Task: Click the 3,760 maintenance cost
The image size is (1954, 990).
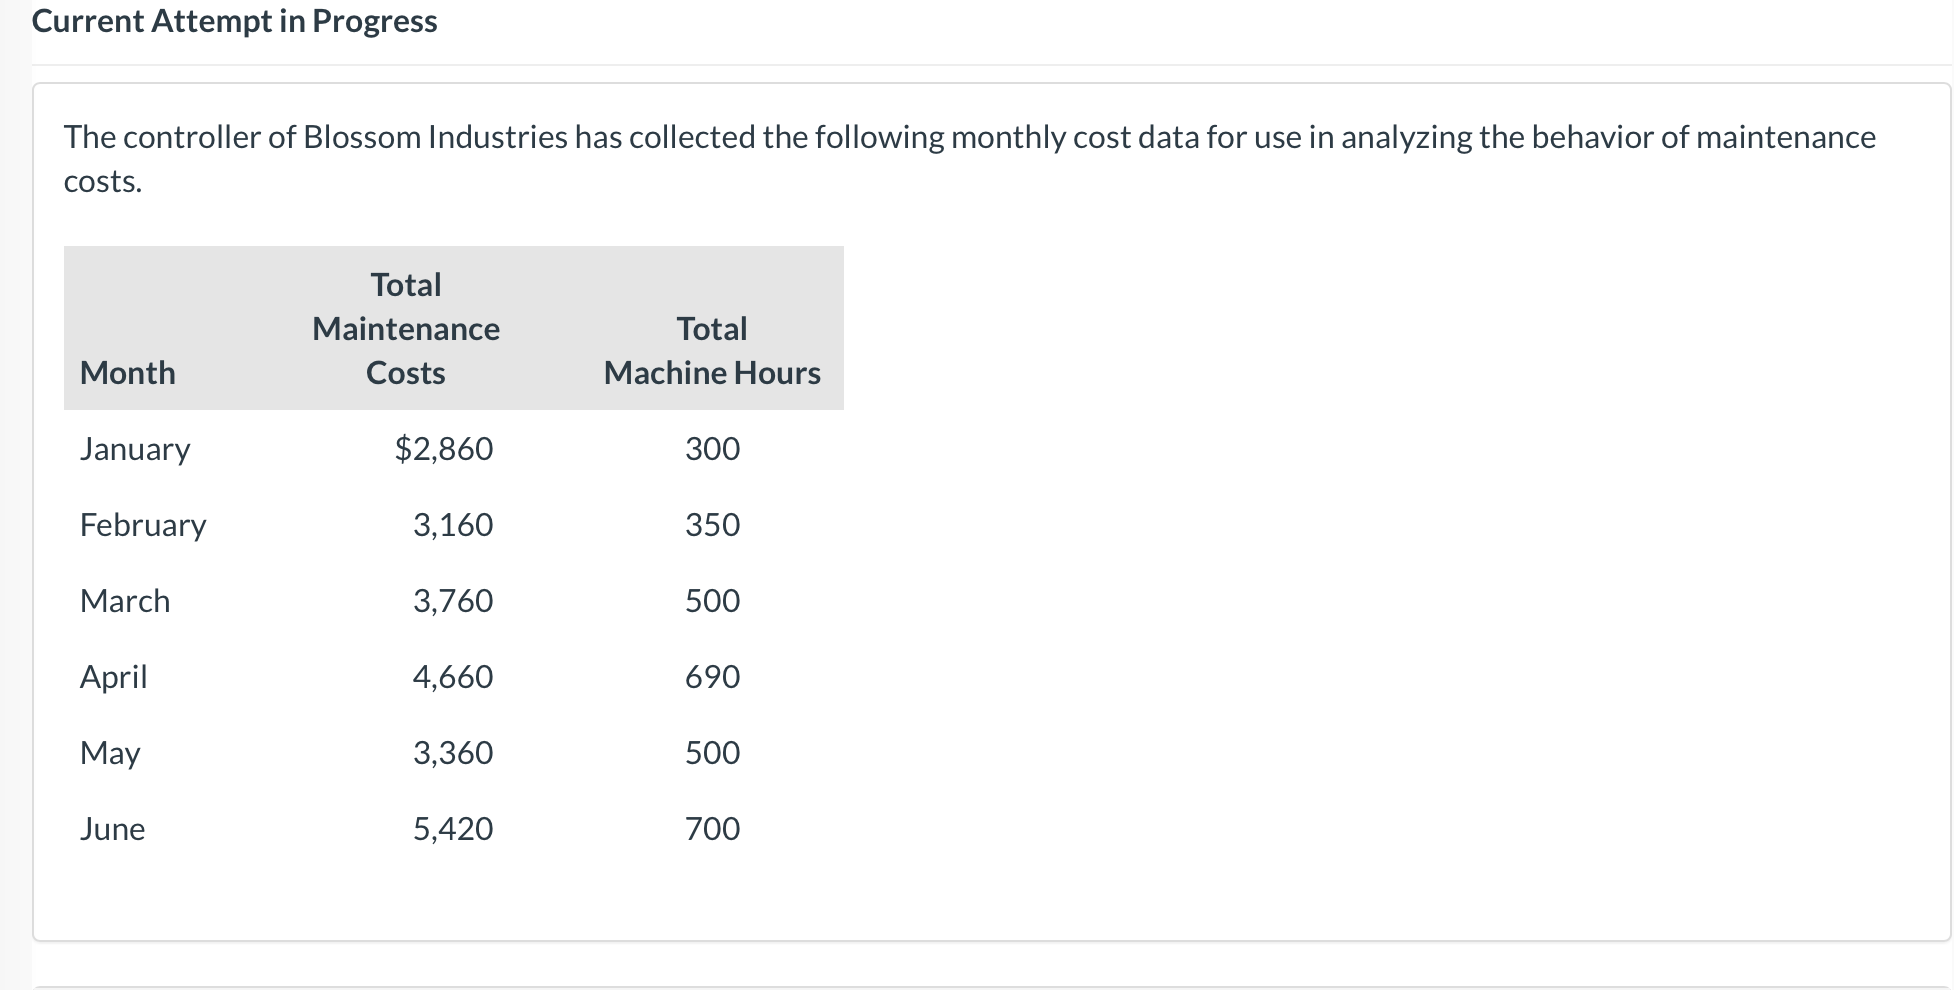Action: point(453,601)
